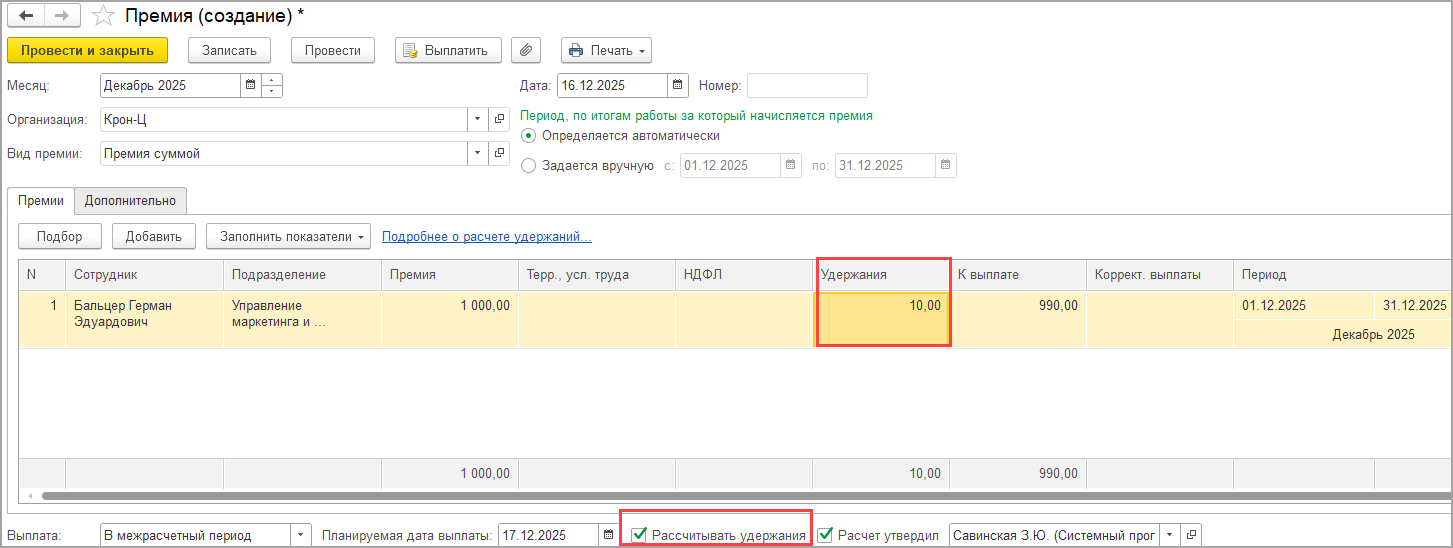Click the paperclip attachments icon
The image size is (1453, 548).
(525, 51)
